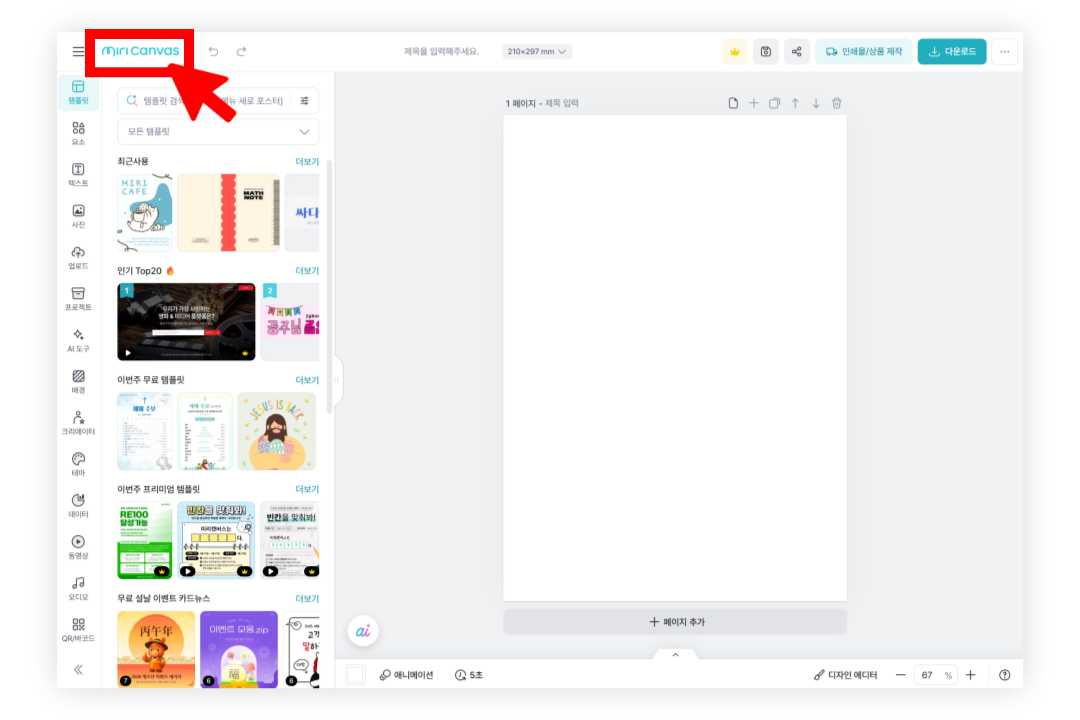Screen dimensions: 1080x720
Task: Open the 210×297mm canvas size dropdown
Action: pos(537,50)
